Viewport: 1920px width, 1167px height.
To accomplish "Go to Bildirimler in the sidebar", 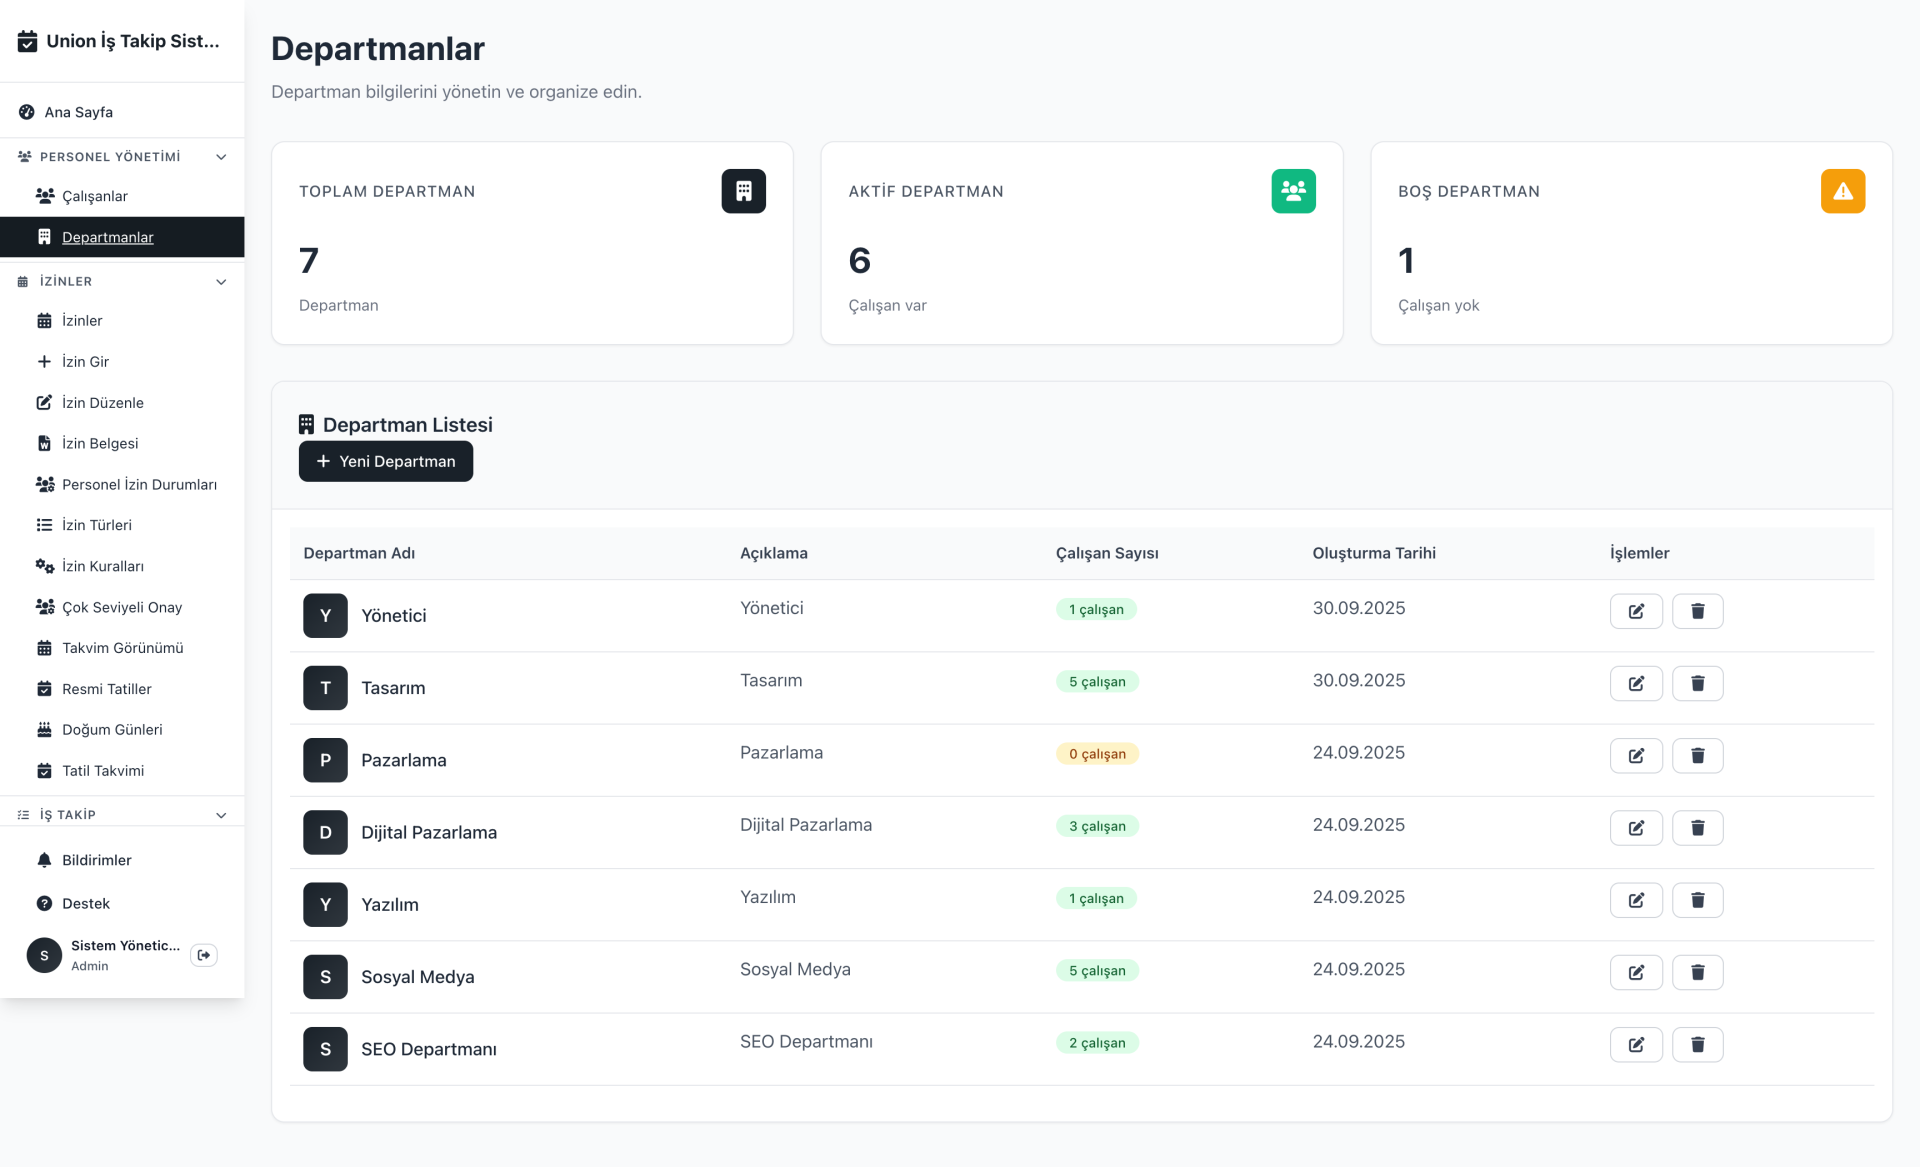I will pyautogui.click(x=96, y=860).
